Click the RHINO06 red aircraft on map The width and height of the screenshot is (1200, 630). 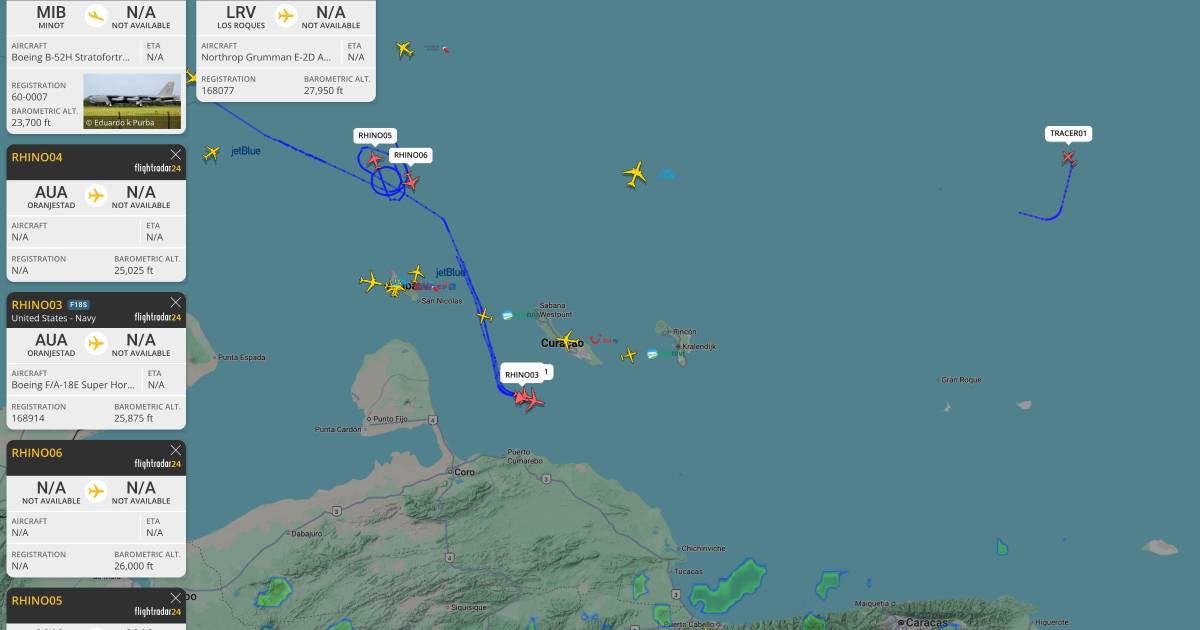(410, 182)
